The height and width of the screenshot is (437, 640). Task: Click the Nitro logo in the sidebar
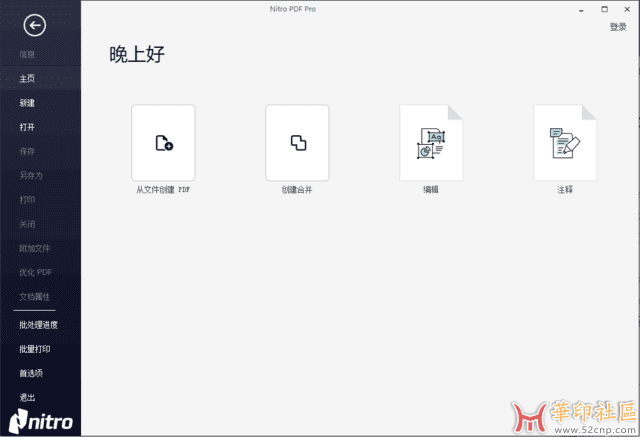[x=41, y=420]
